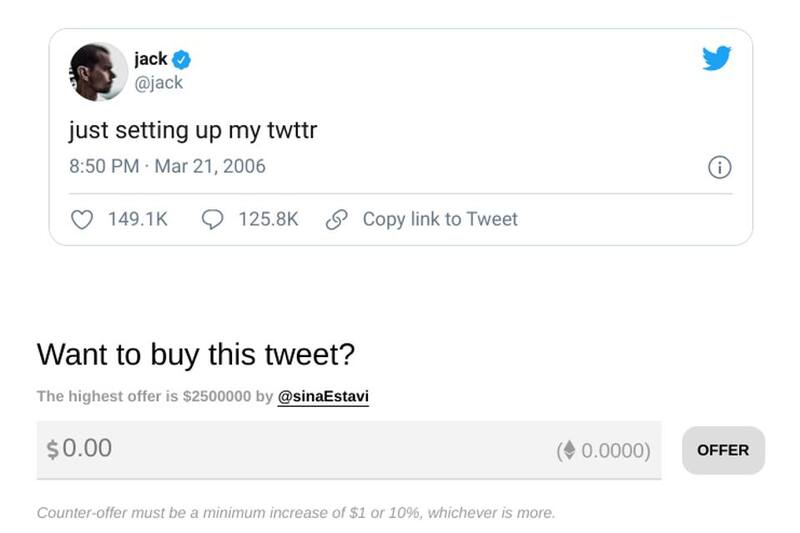Viewport: 800px width, 533px height.
Task: Click the OFFER button
Action: click(723, 450)
